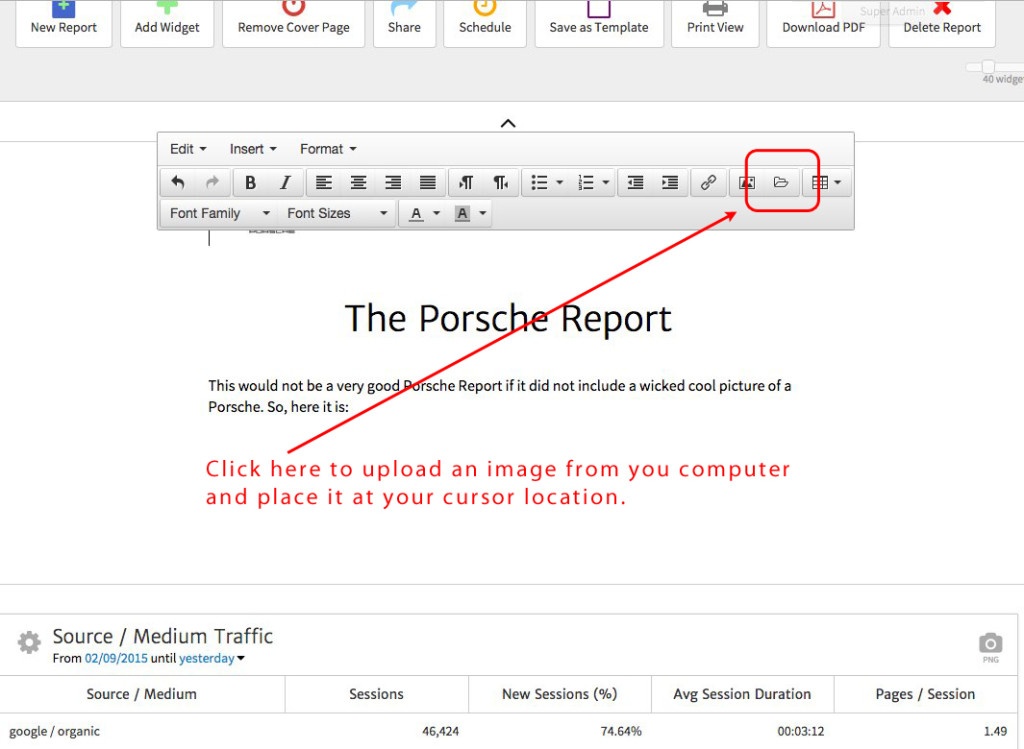
Task: Open the Insert Image tool
Action: 746,182
